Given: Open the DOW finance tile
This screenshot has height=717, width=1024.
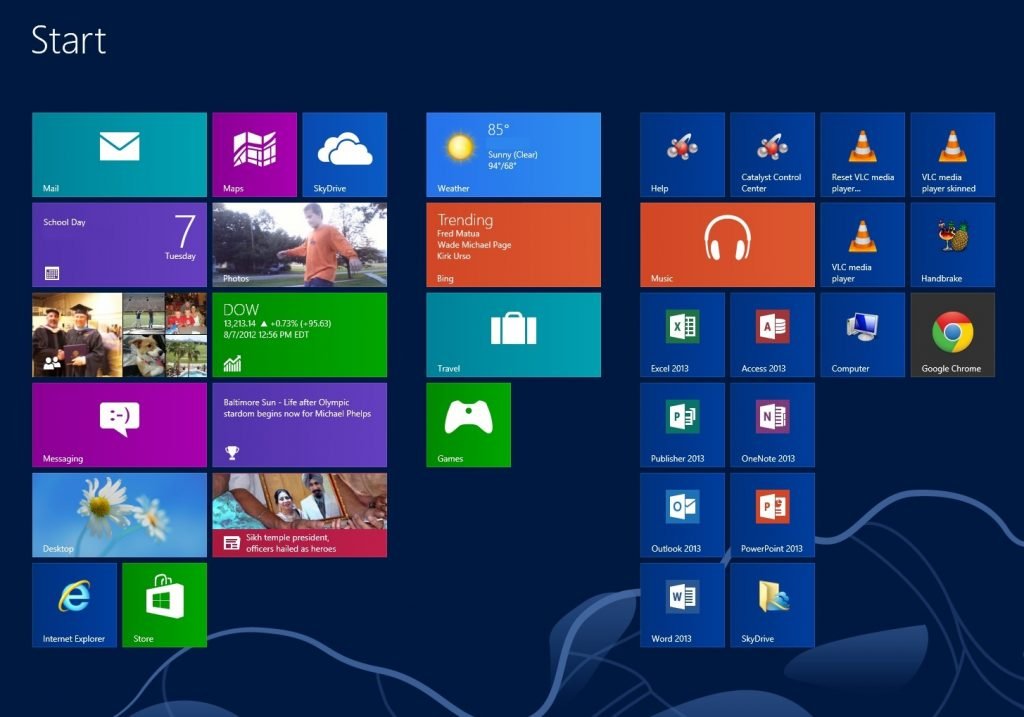Looking at the screenshot, I should pyautogui.click(x=299, y=334).
